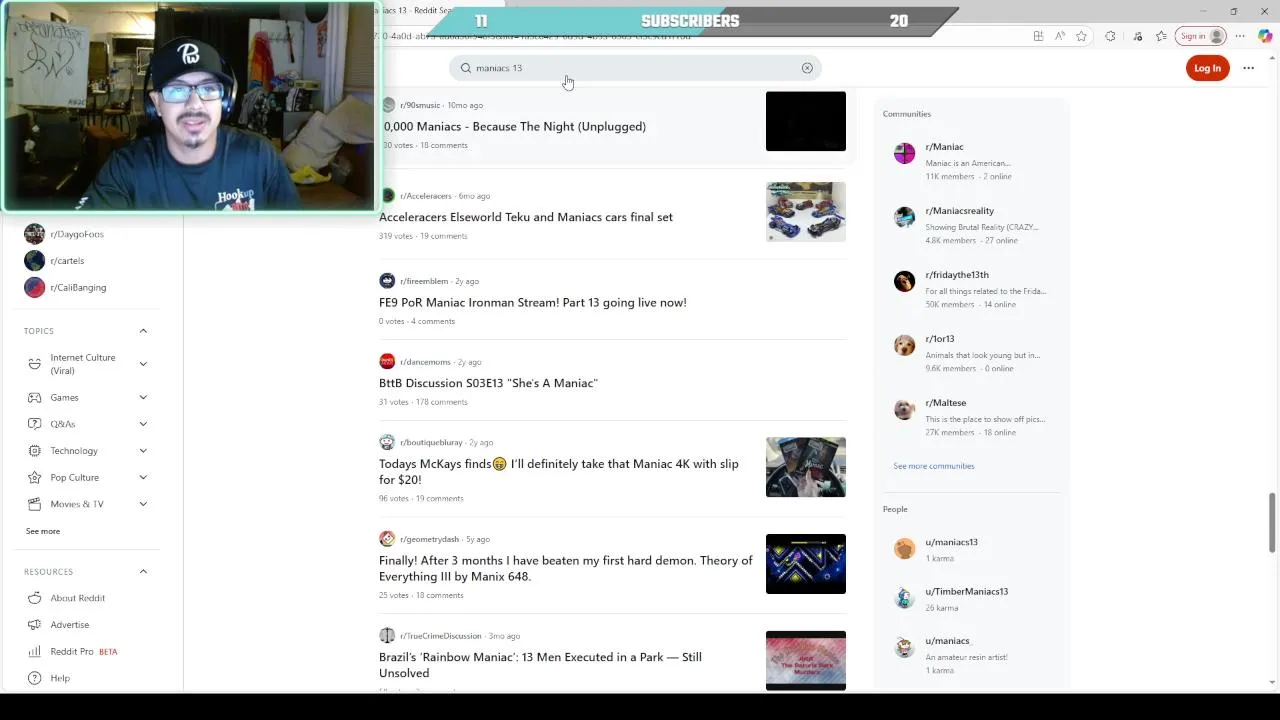Open Advertise in the sidebar
The image size is (1280, 720).
(x=69, y=625)
